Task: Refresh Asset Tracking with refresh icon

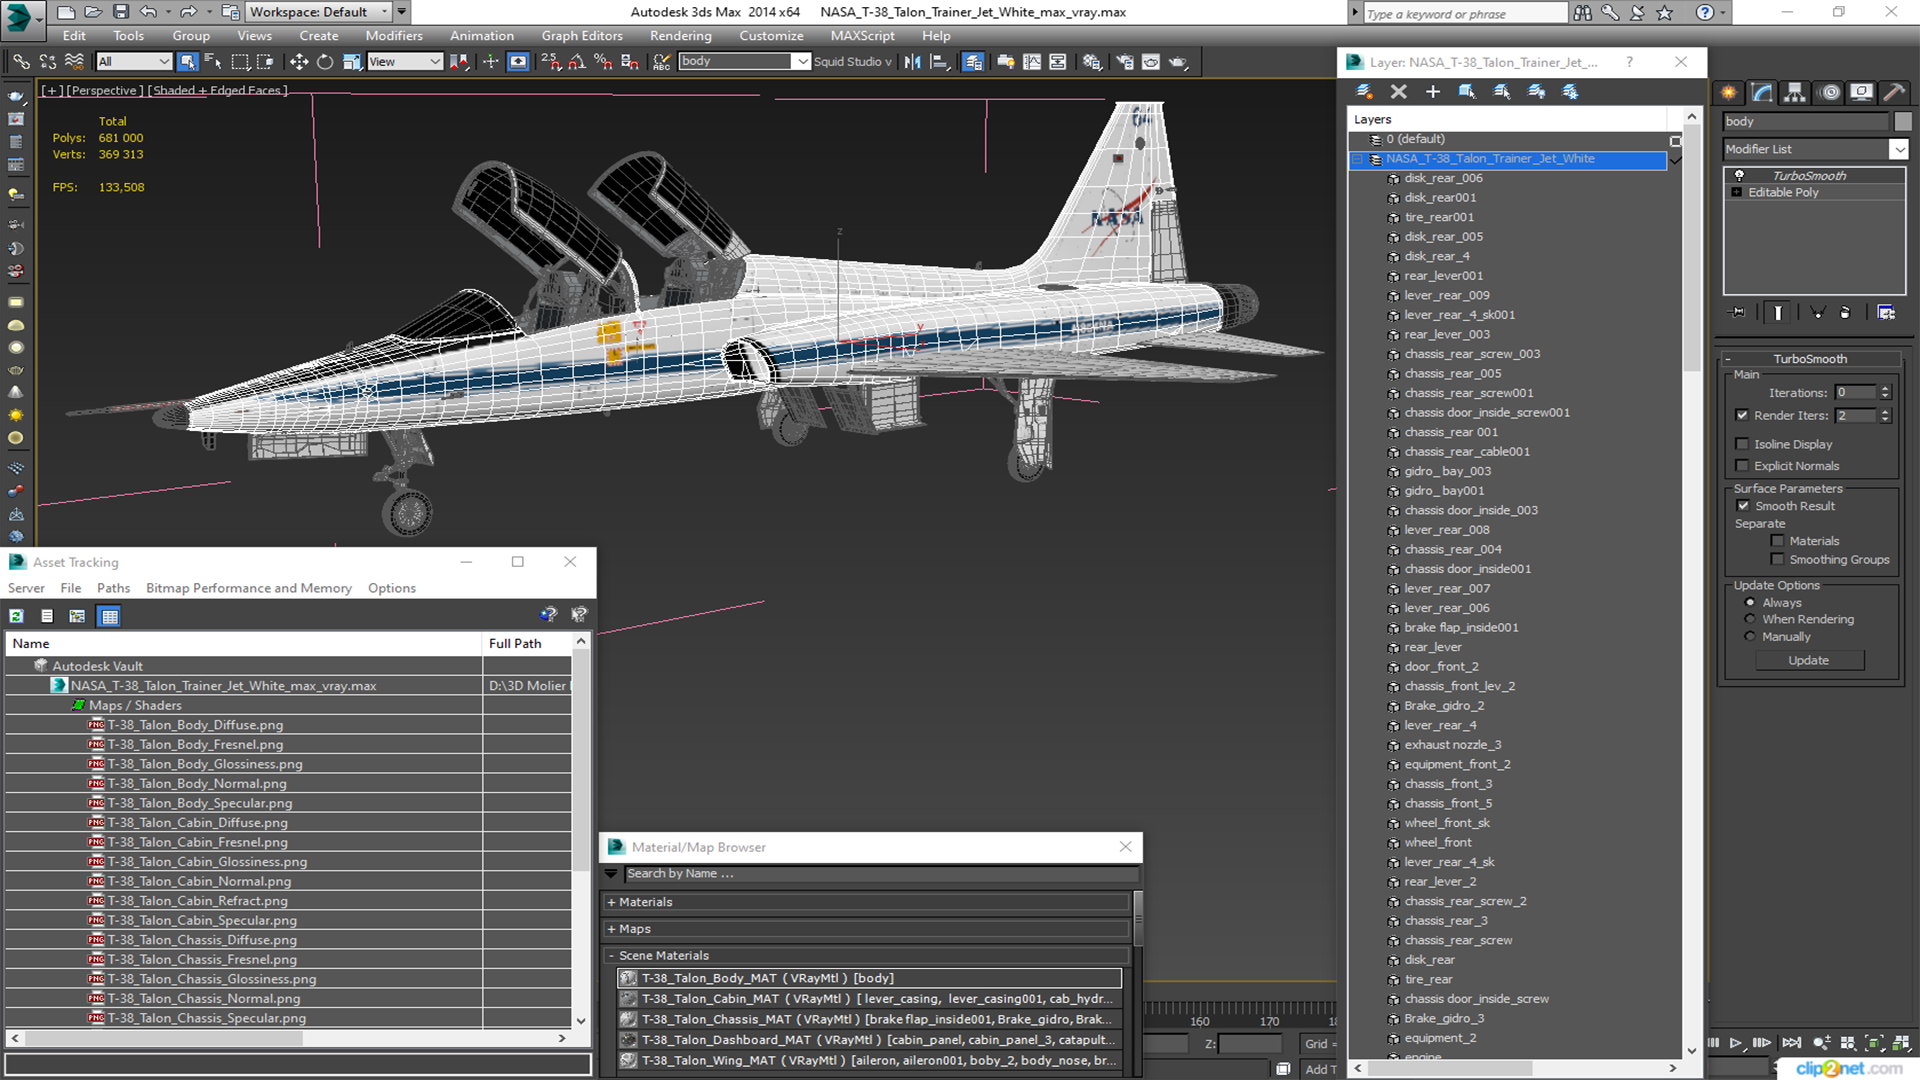Action: pyautogui.click(x=16, y=616)
